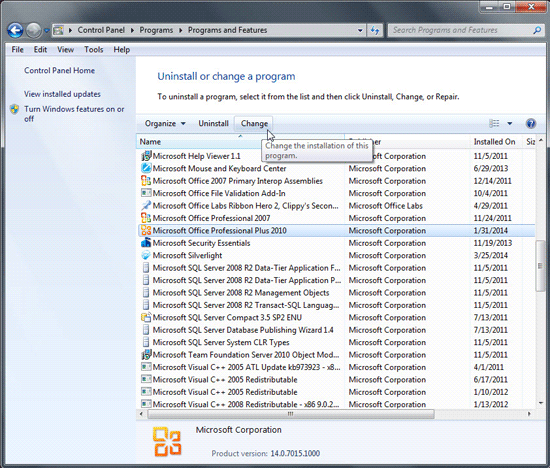
Task: Click the search magnifier icon
Action: pos(537,31)
